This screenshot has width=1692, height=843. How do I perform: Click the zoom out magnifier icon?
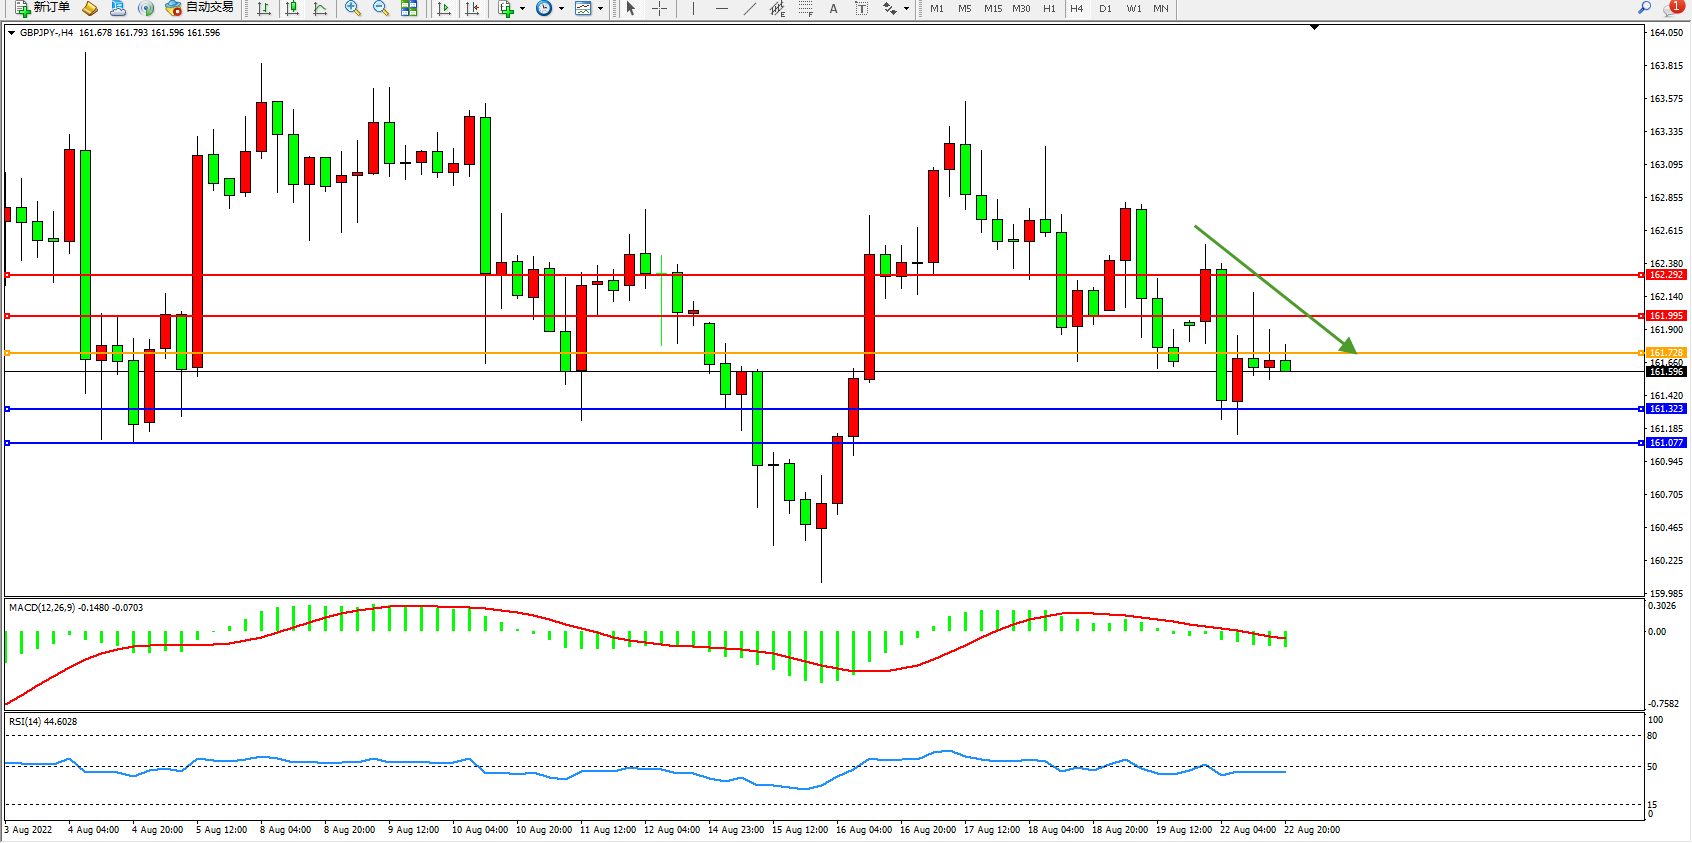tap(380, 8)
